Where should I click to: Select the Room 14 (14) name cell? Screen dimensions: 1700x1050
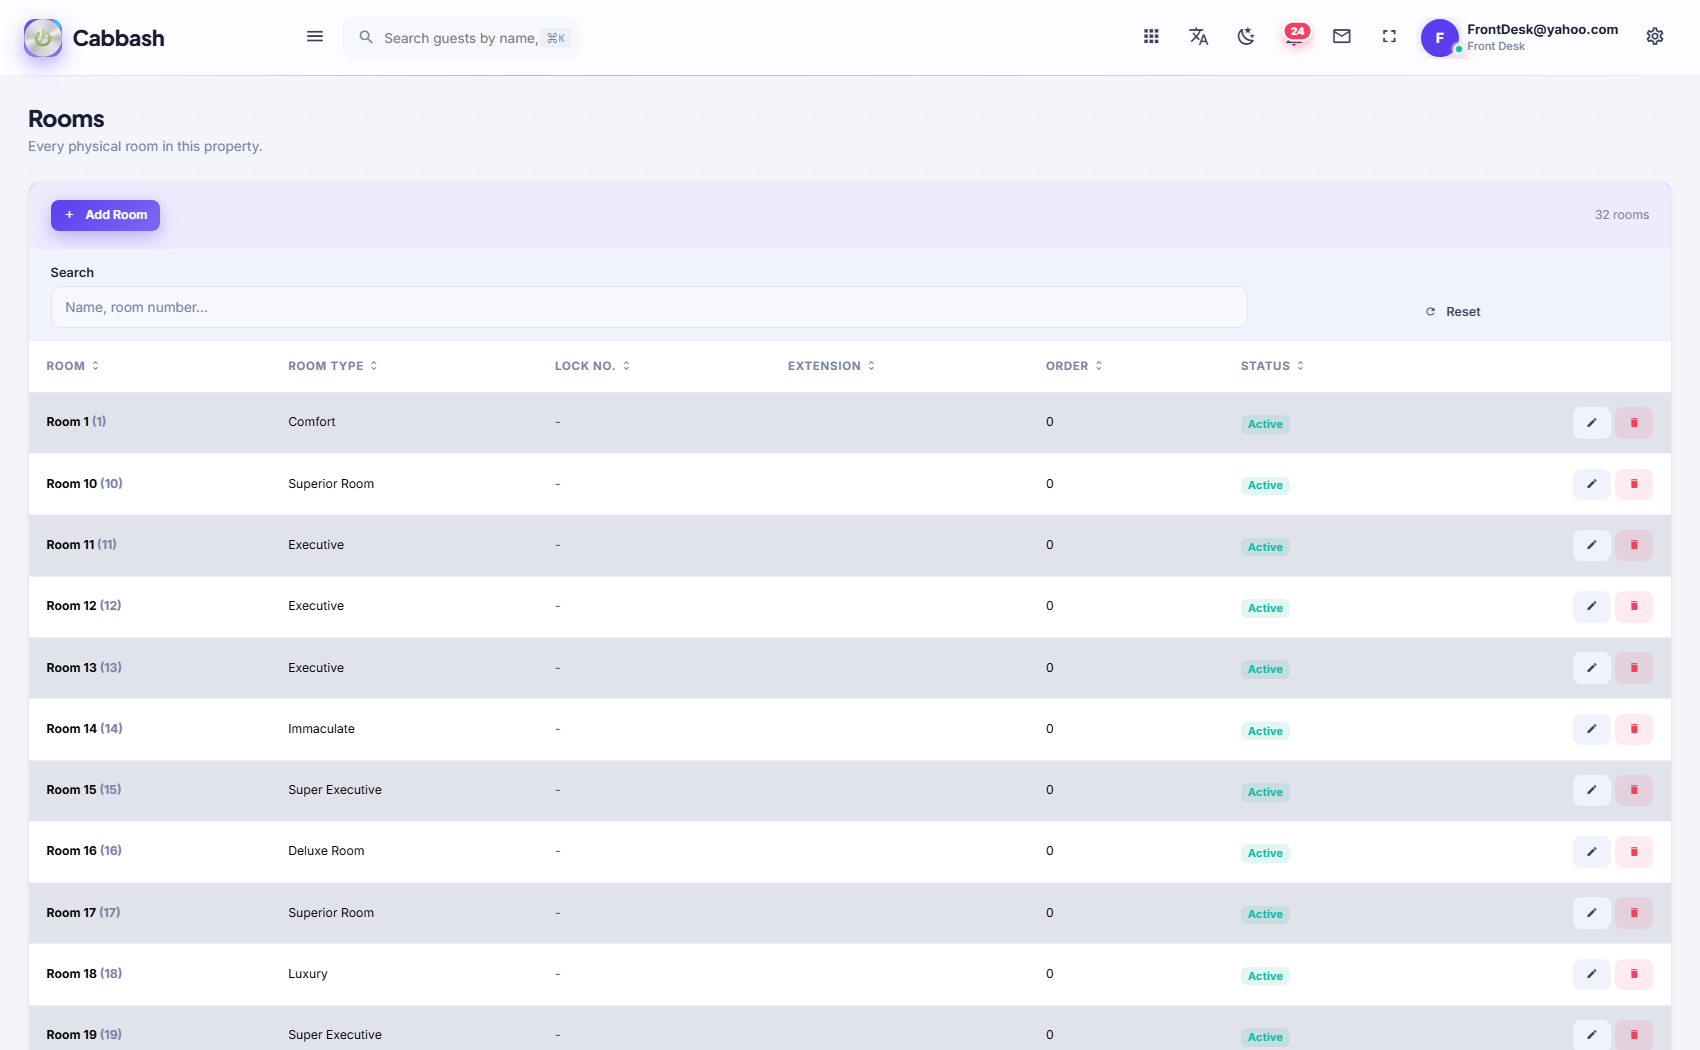84,729
